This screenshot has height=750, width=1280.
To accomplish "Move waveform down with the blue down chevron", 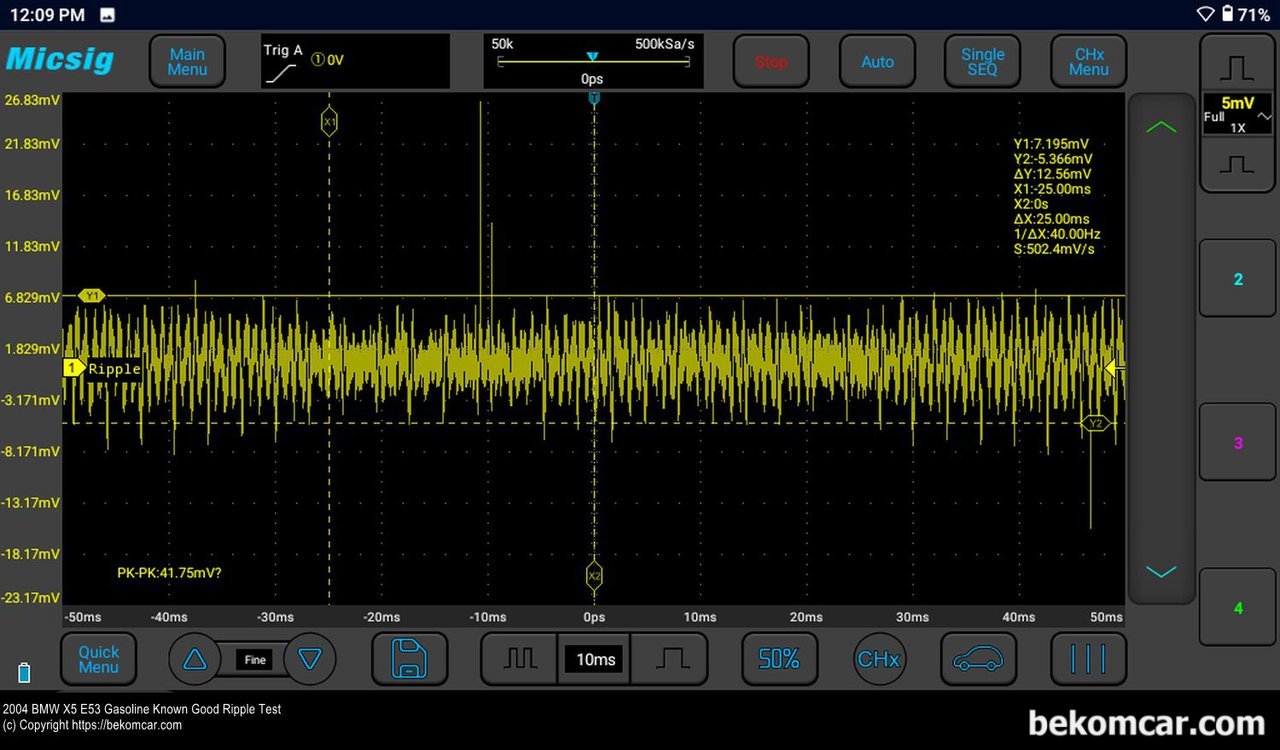I will (x=1161, y=572).
